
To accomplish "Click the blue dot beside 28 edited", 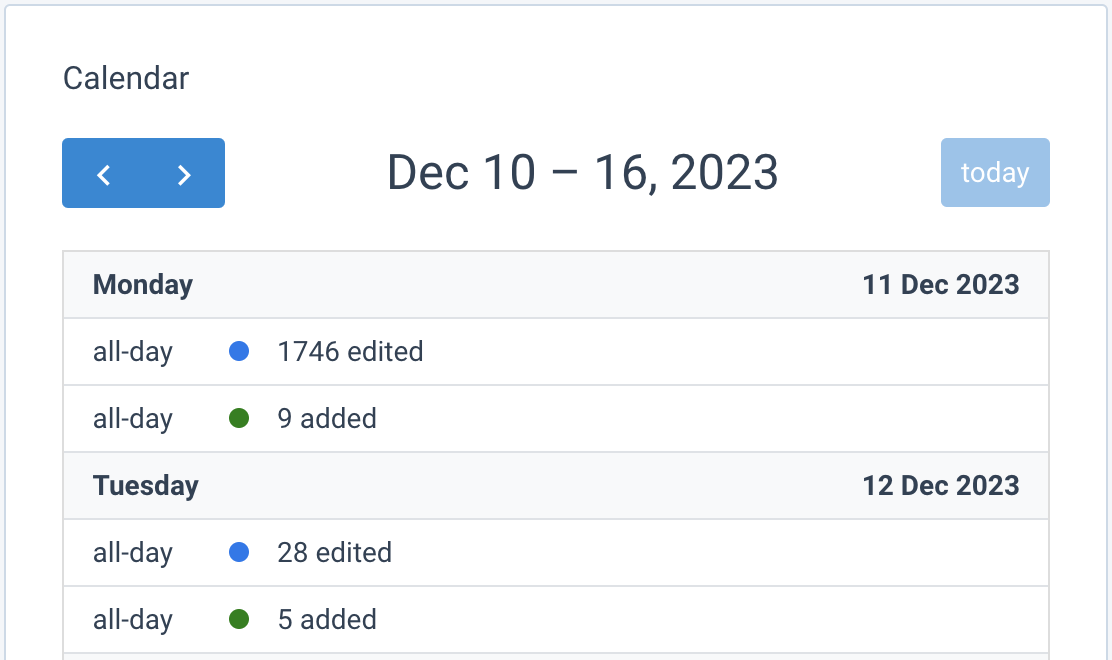I will [x=239, y=552].
